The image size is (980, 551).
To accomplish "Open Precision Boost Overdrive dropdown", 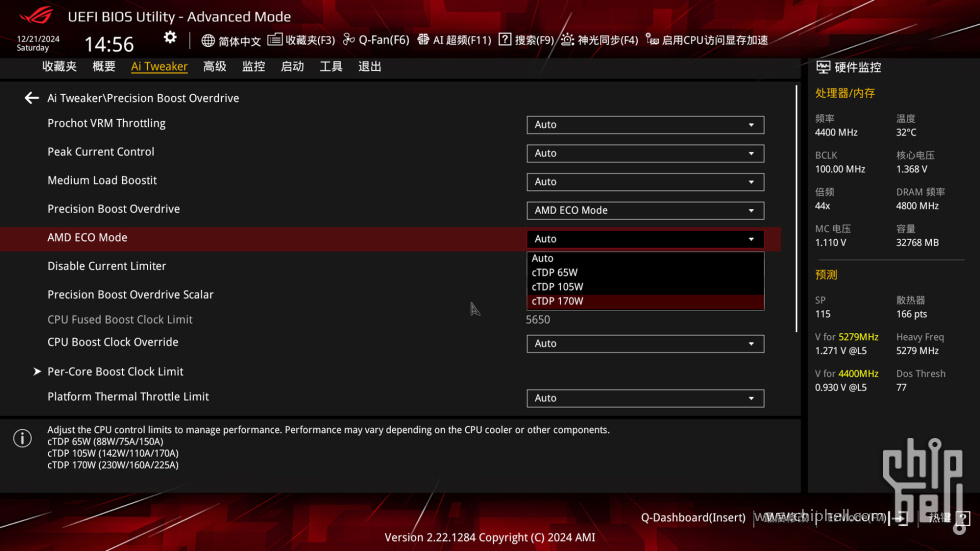I will pyautogui.click(x=645, y=211).
